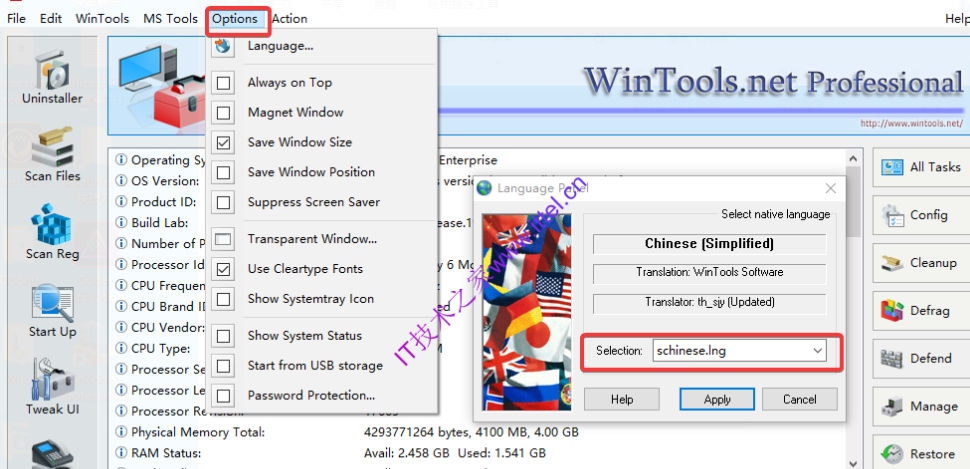Run the Defrag task button

[x=920, y=311]
